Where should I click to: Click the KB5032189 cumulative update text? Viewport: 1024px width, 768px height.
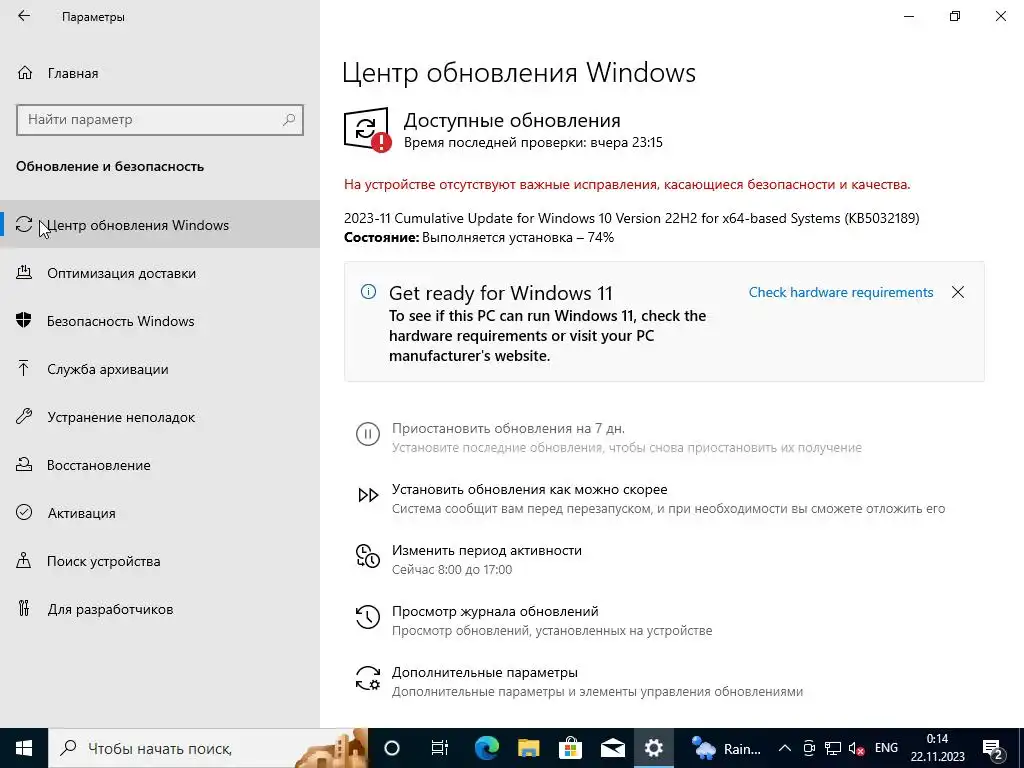(632, 218)
